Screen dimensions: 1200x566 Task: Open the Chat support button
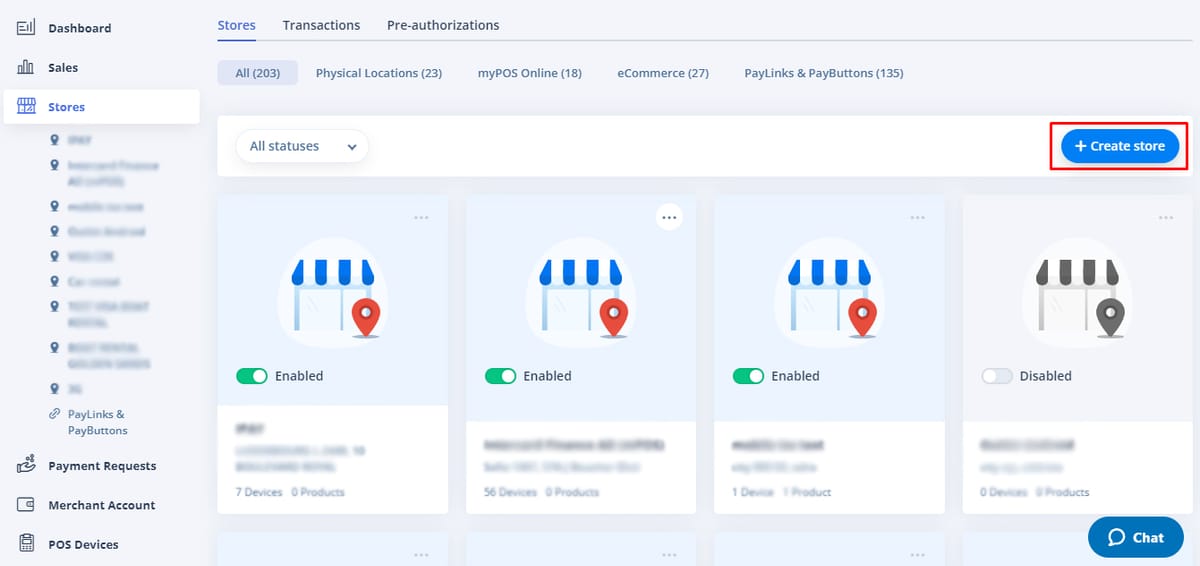[1136, 537]
